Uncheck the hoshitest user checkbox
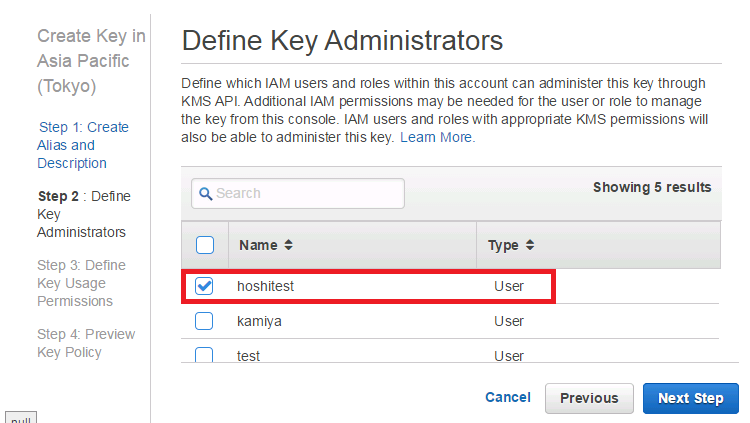This screenshot has height=423, width=750. (204, 286)
